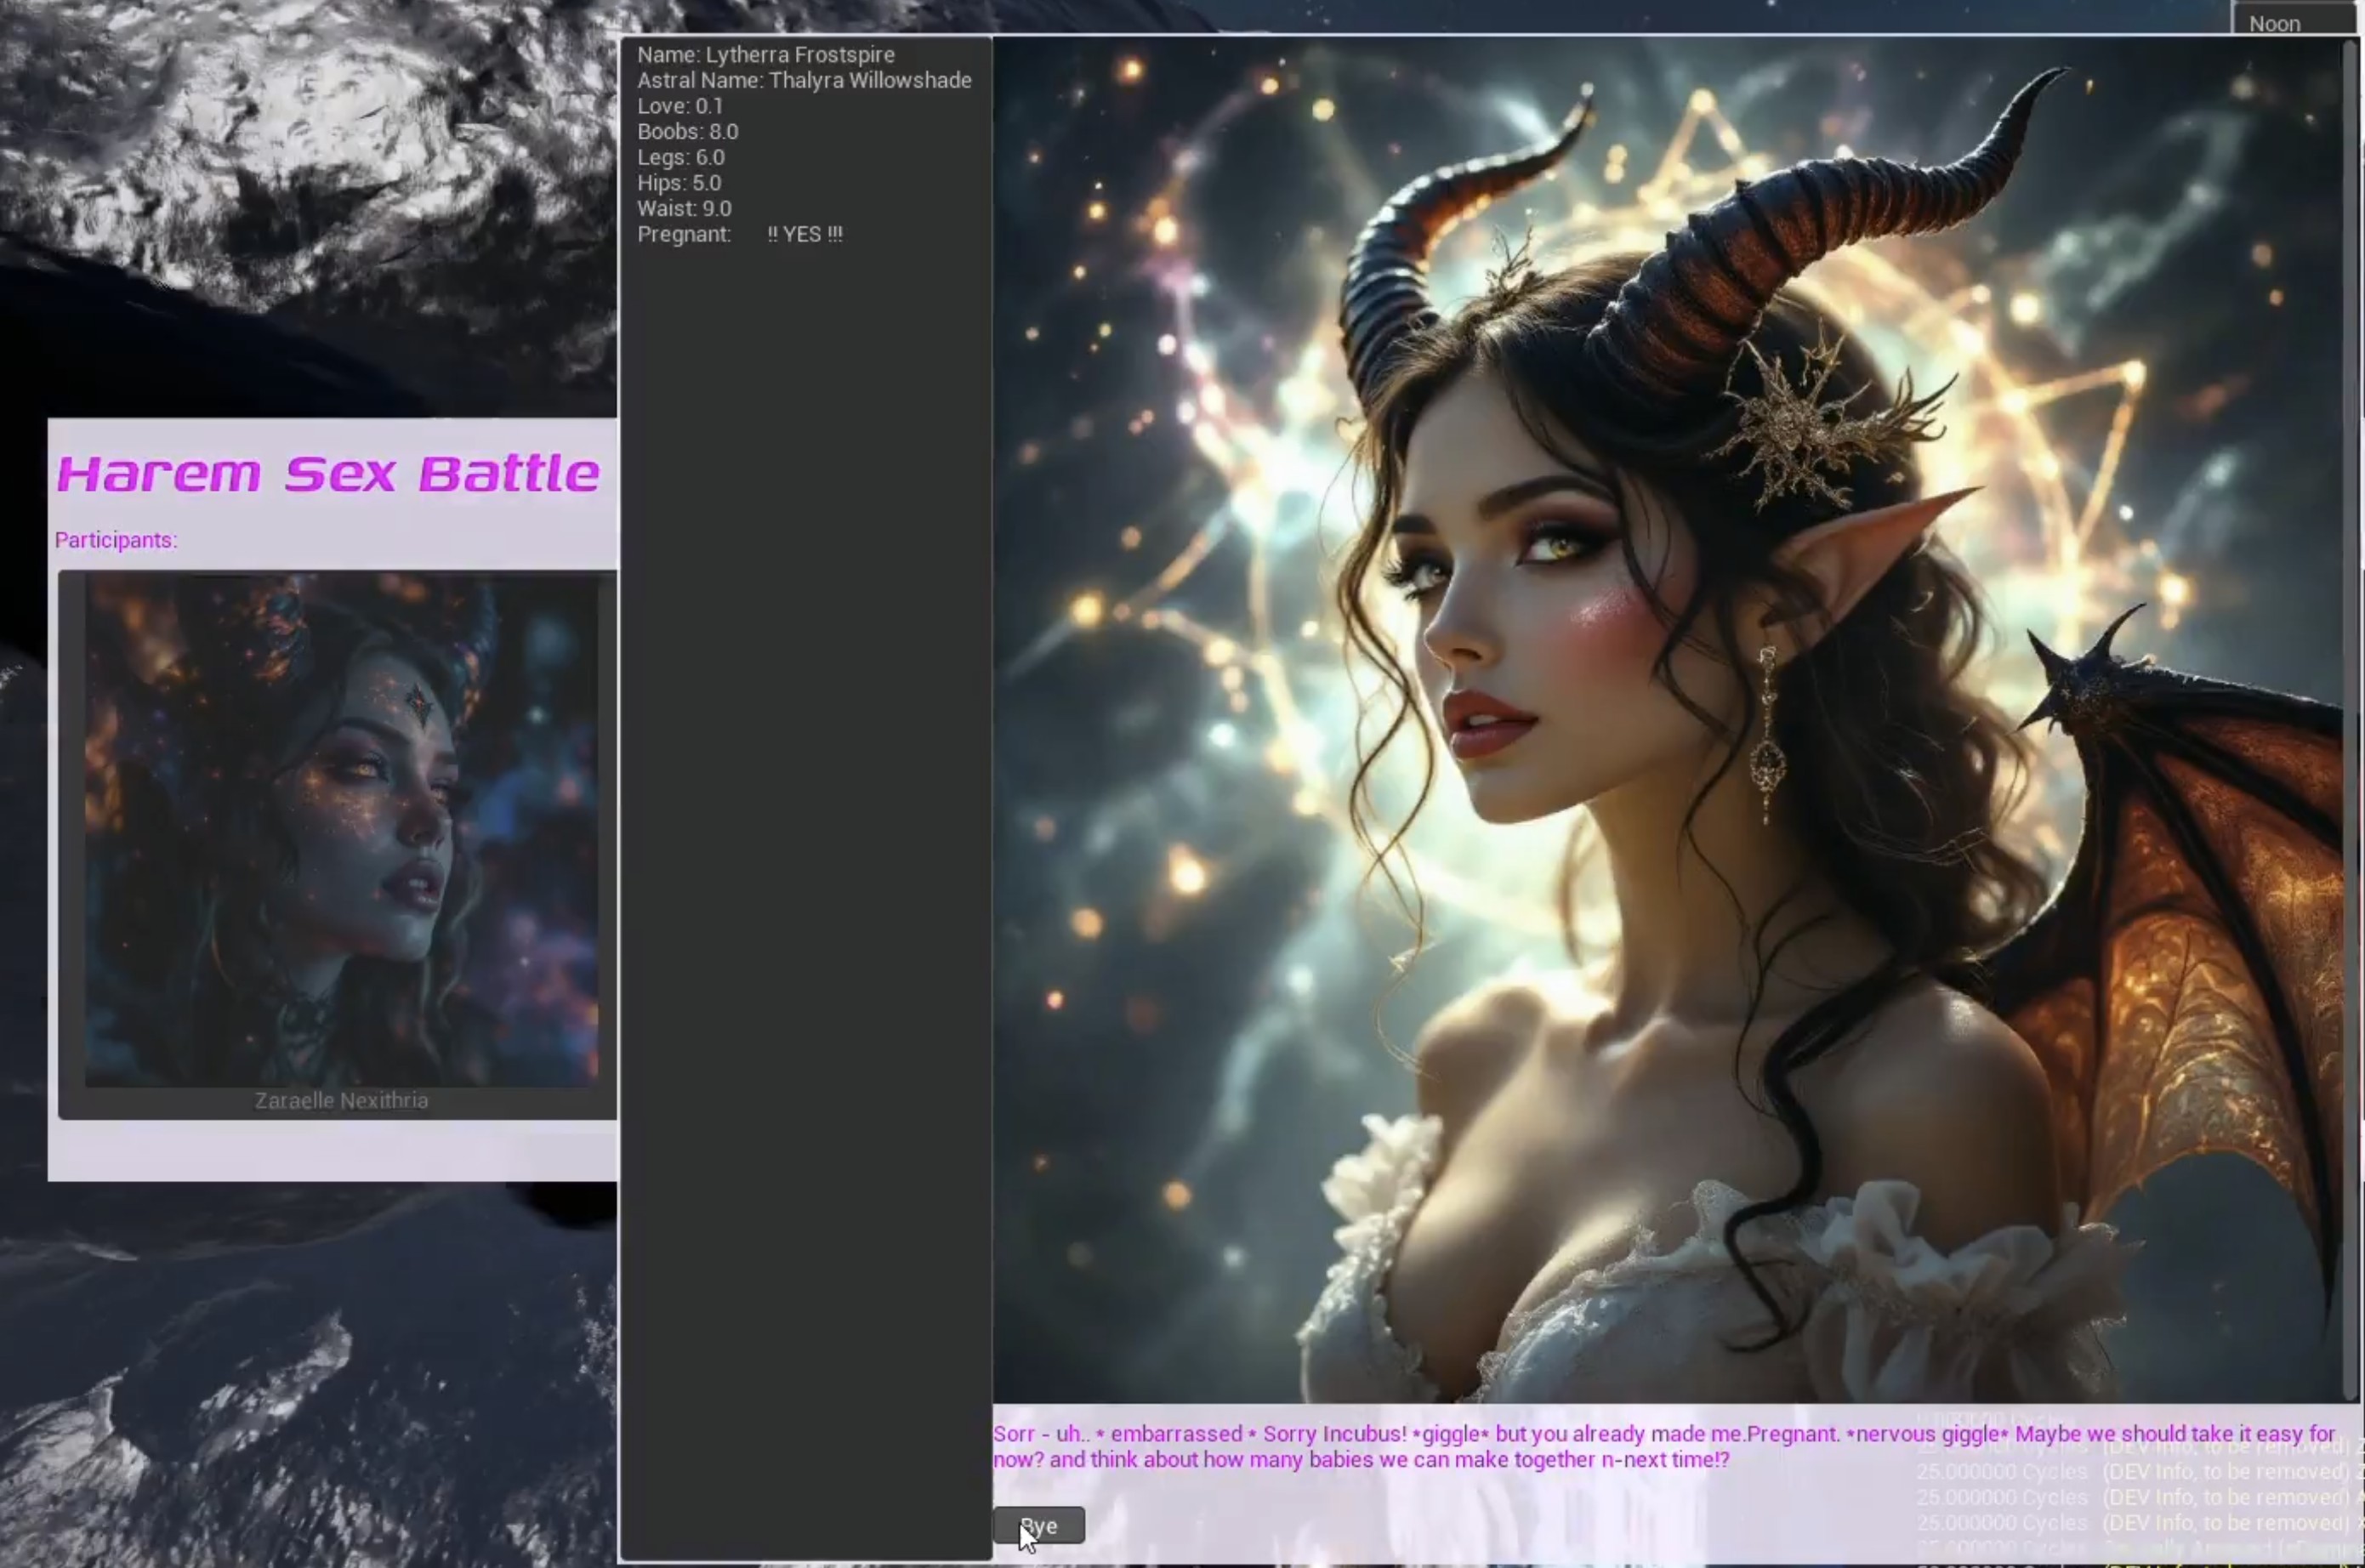
Task: Click the Bye button
Action: 1039,1526
